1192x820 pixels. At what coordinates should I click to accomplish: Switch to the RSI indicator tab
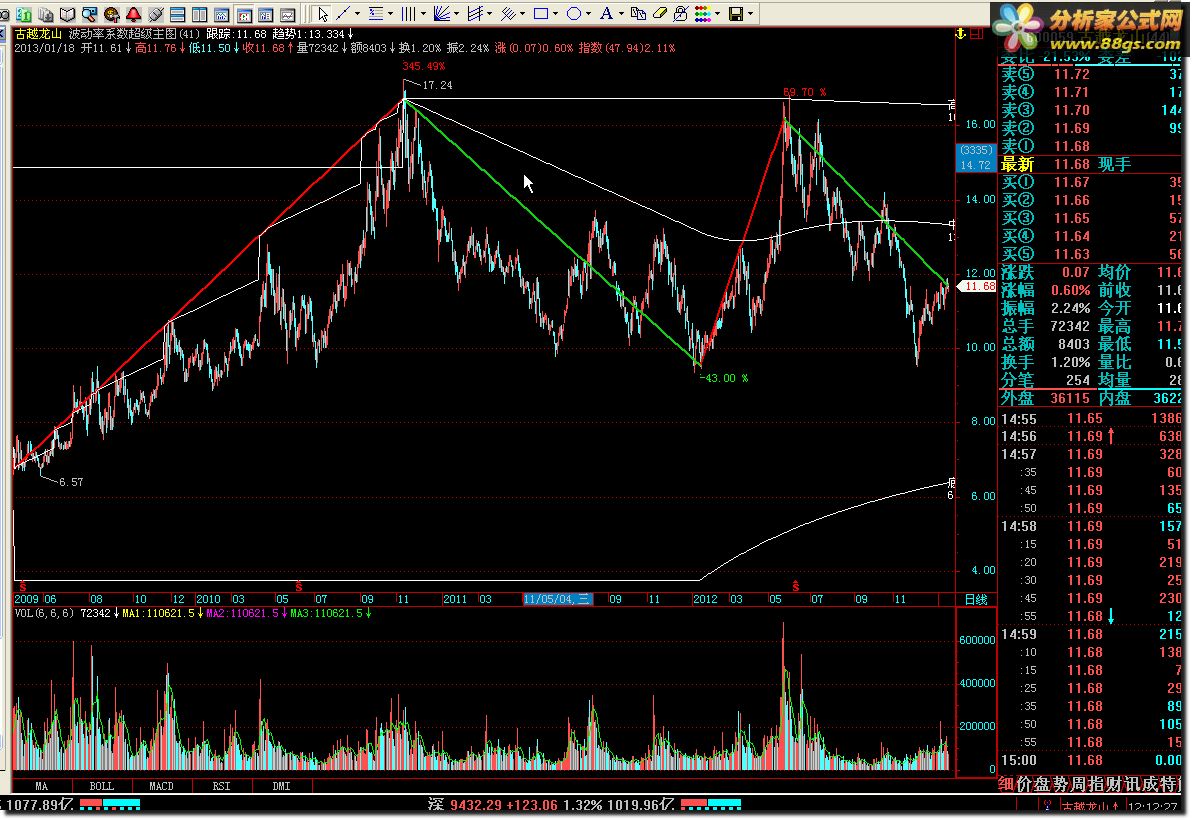[221, 787]
